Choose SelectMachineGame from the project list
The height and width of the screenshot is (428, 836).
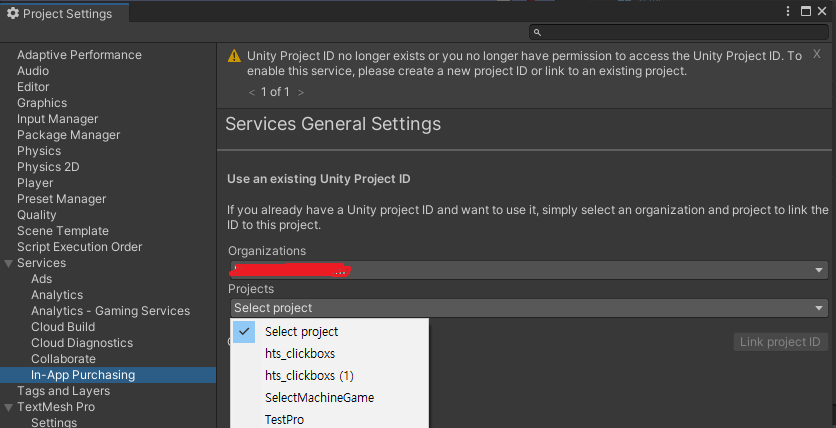[329, 398]
